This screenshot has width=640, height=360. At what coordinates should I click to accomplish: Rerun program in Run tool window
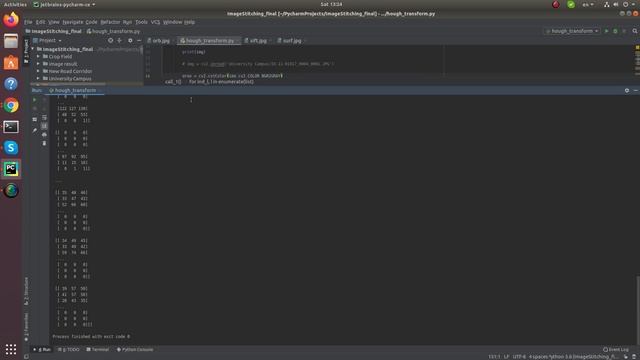35,100
